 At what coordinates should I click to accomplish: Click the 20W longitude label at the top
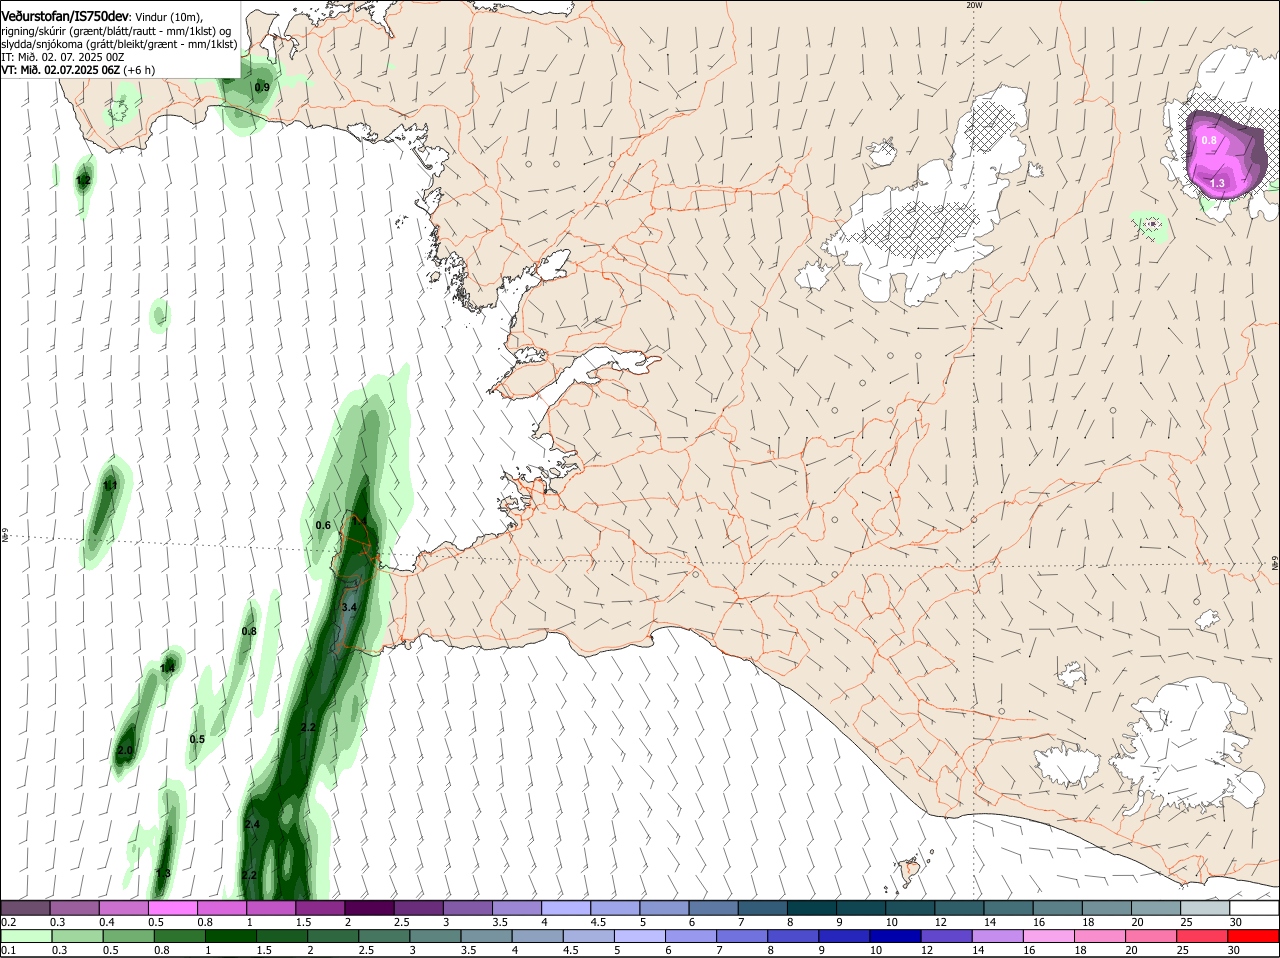coord(974,5)
